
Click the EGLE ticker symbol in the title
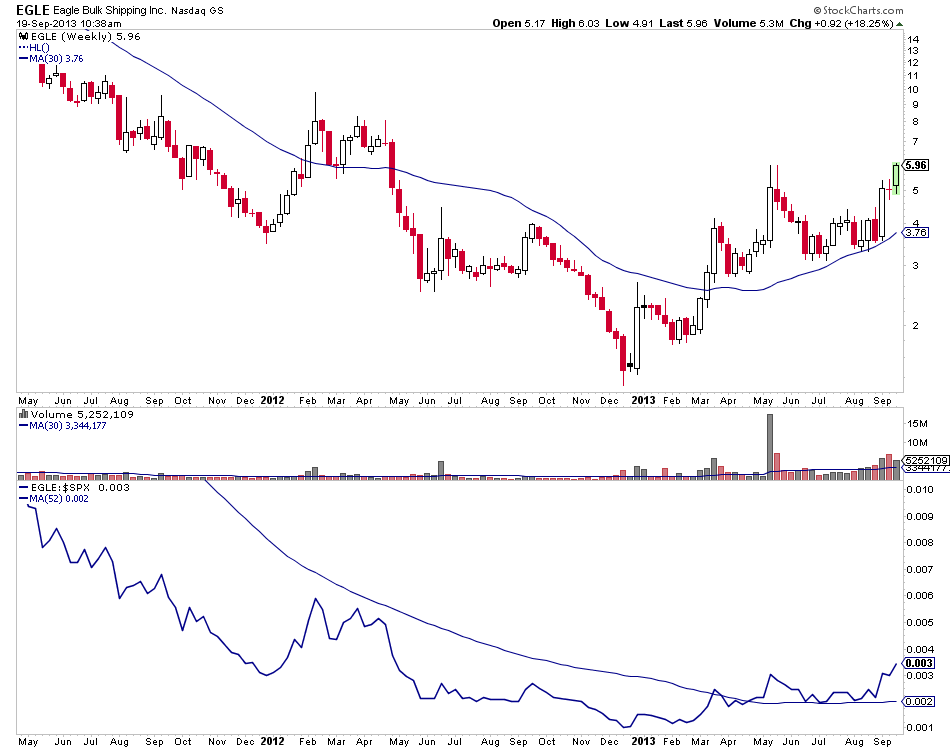pos(33,10)
